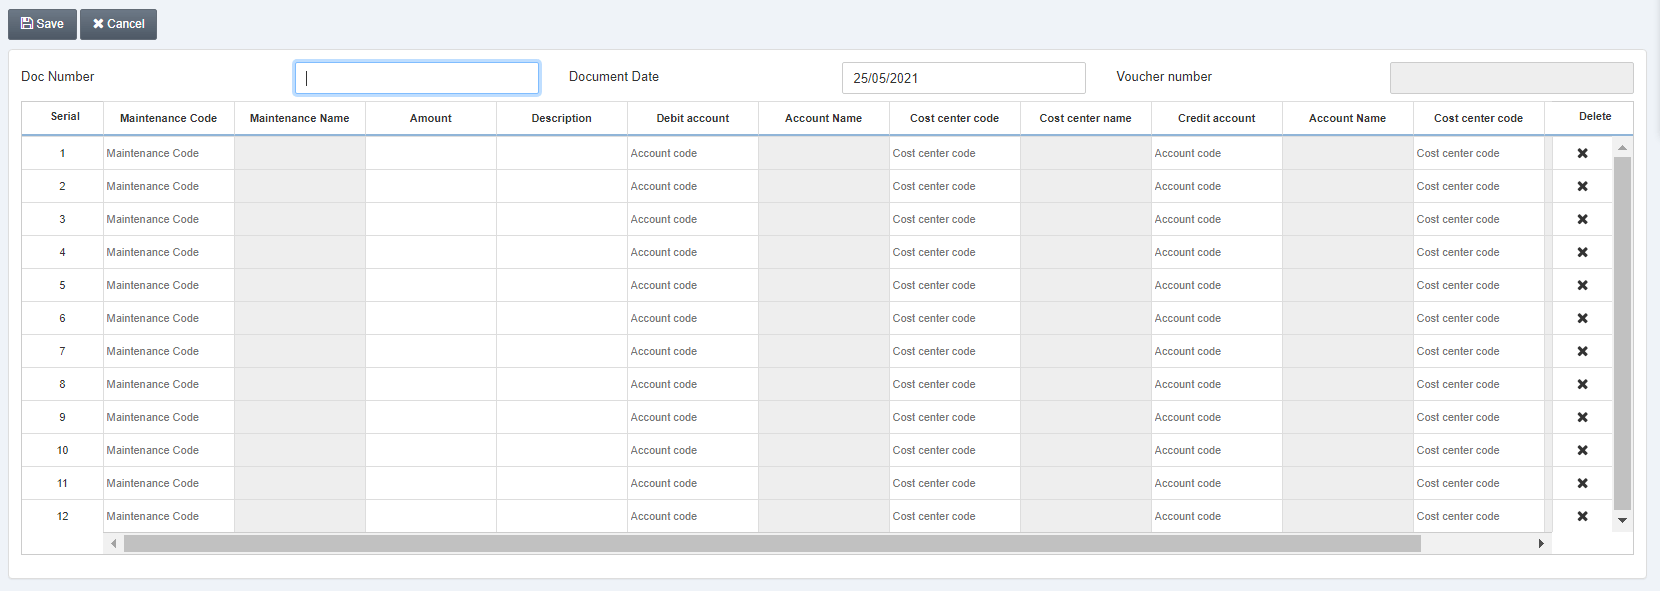Click the Voucher number label
1660x591 pixels.
(x=1164, y=77)
